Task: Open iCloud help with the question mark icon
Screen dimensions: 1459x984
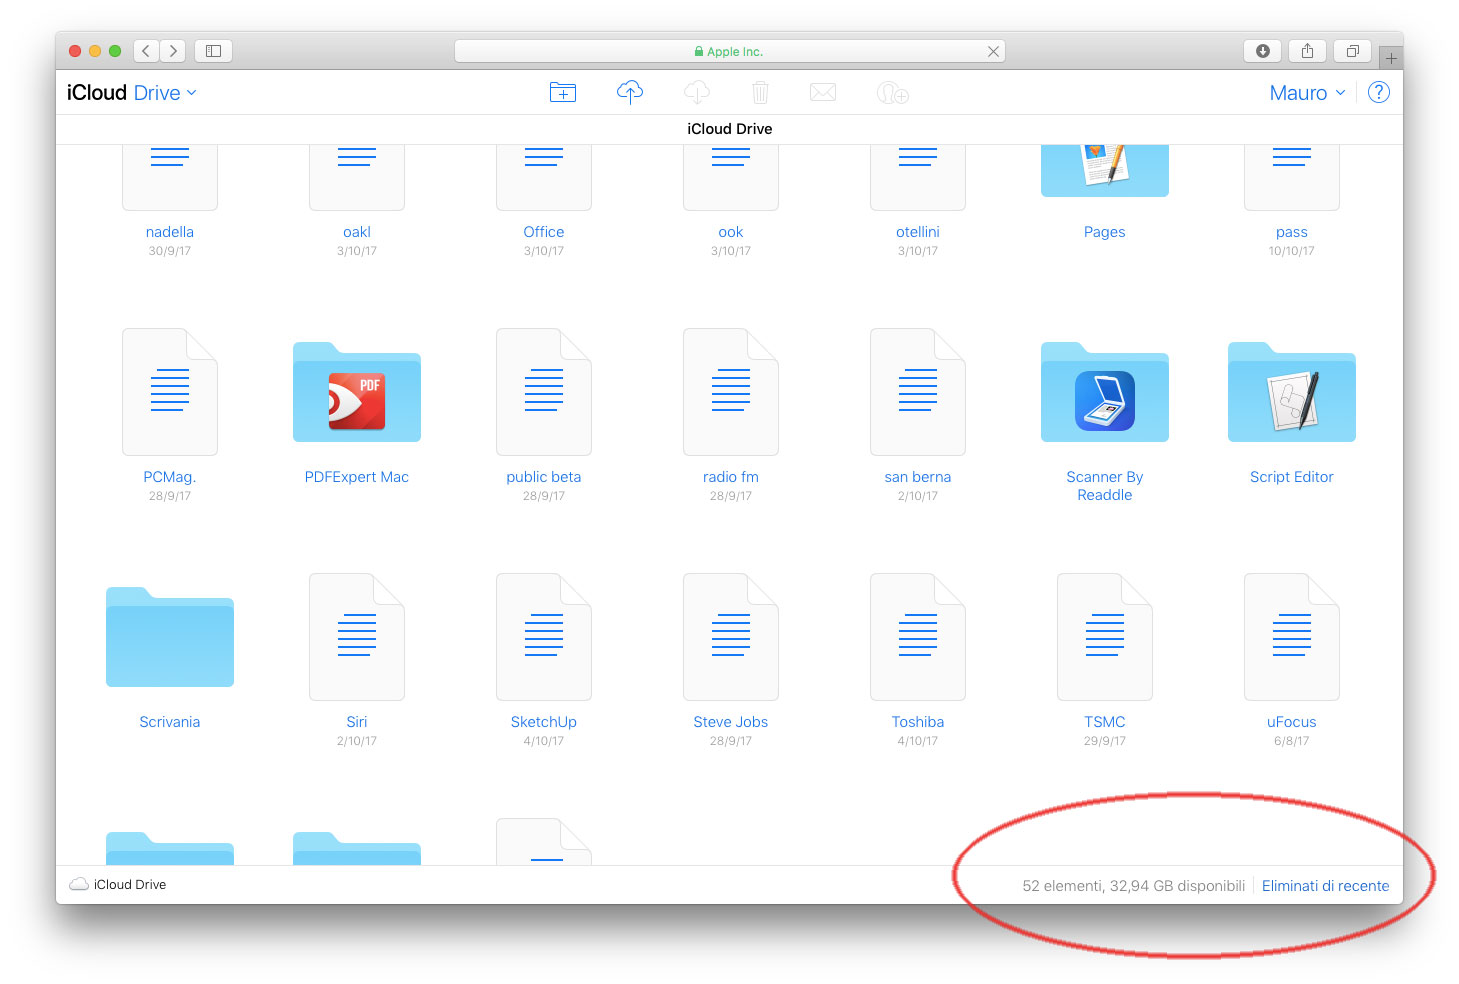Action: pos(1379,91)
